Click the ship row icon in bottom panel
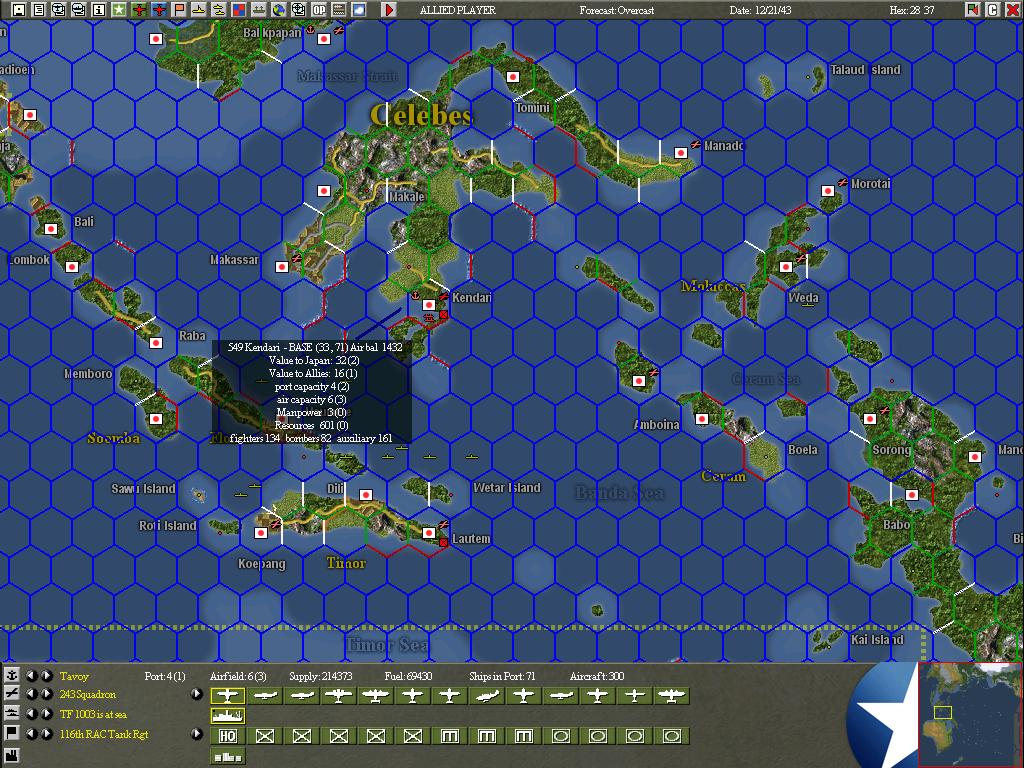This screenshot has width=1024, height=768. click(x=12, y=714)
